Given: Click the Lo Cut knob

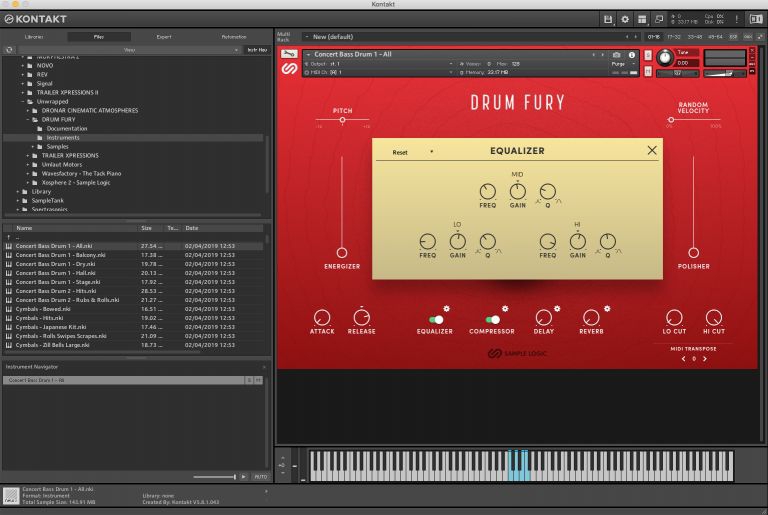Looking at the screenshot, I should click(x=674, y=318).
